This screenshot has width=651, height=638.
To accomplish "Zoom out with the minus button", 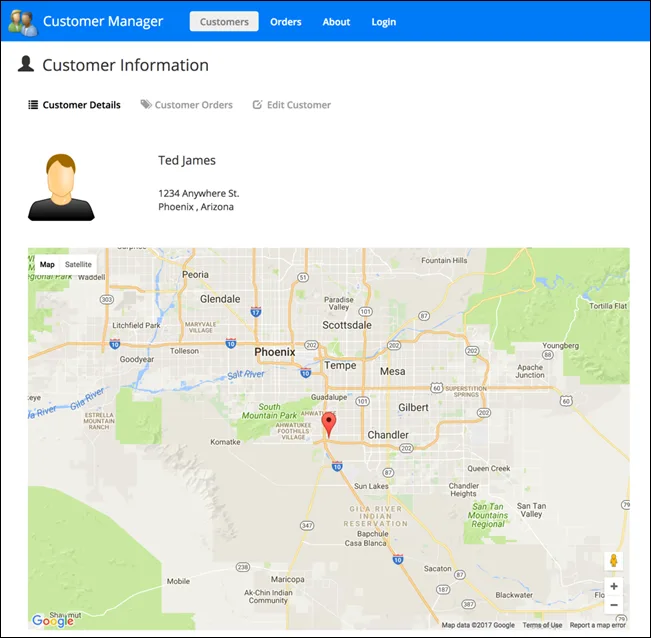I will [x=614, y=605].
